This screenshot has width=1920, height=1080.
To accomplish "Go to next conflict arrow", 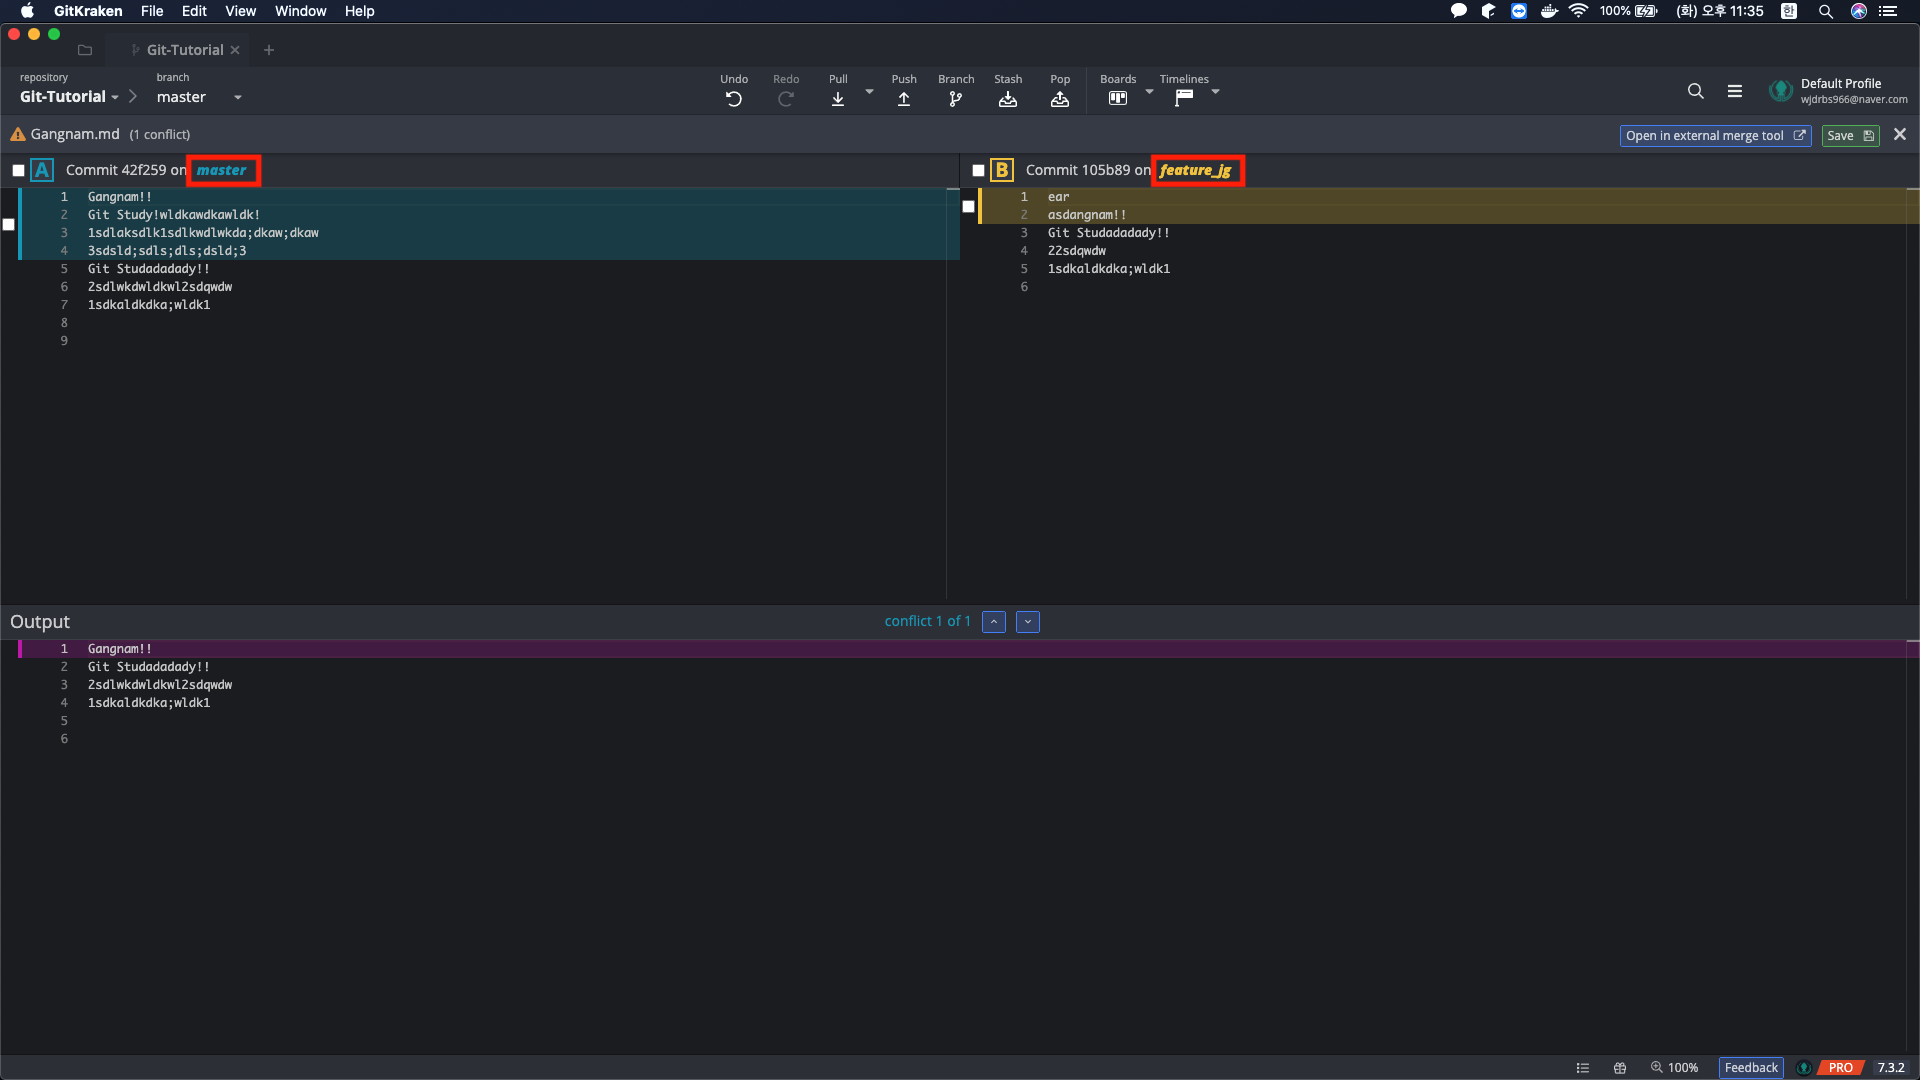I will (x=1027, y=622).
